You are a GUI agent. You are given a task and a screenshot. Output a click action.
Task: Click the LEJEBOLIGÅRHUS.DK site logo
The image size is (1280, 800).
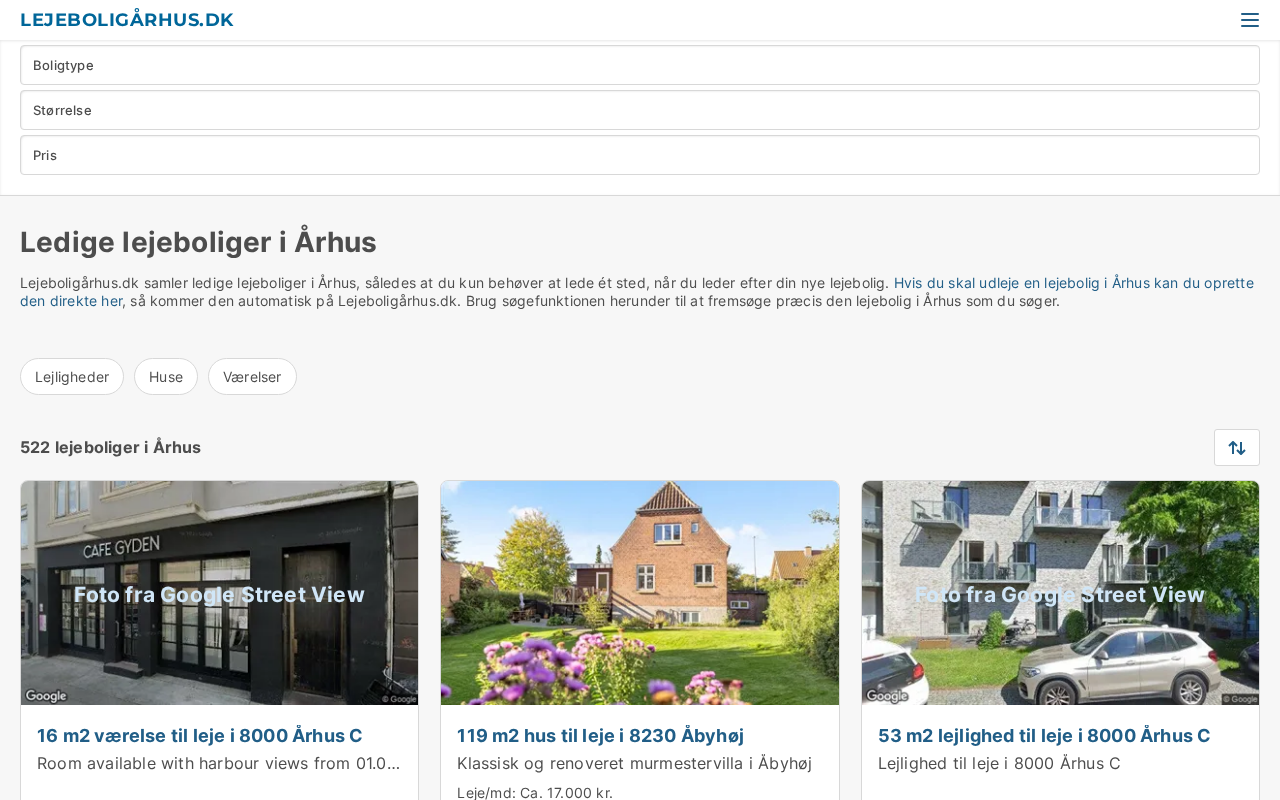point(127,20)
